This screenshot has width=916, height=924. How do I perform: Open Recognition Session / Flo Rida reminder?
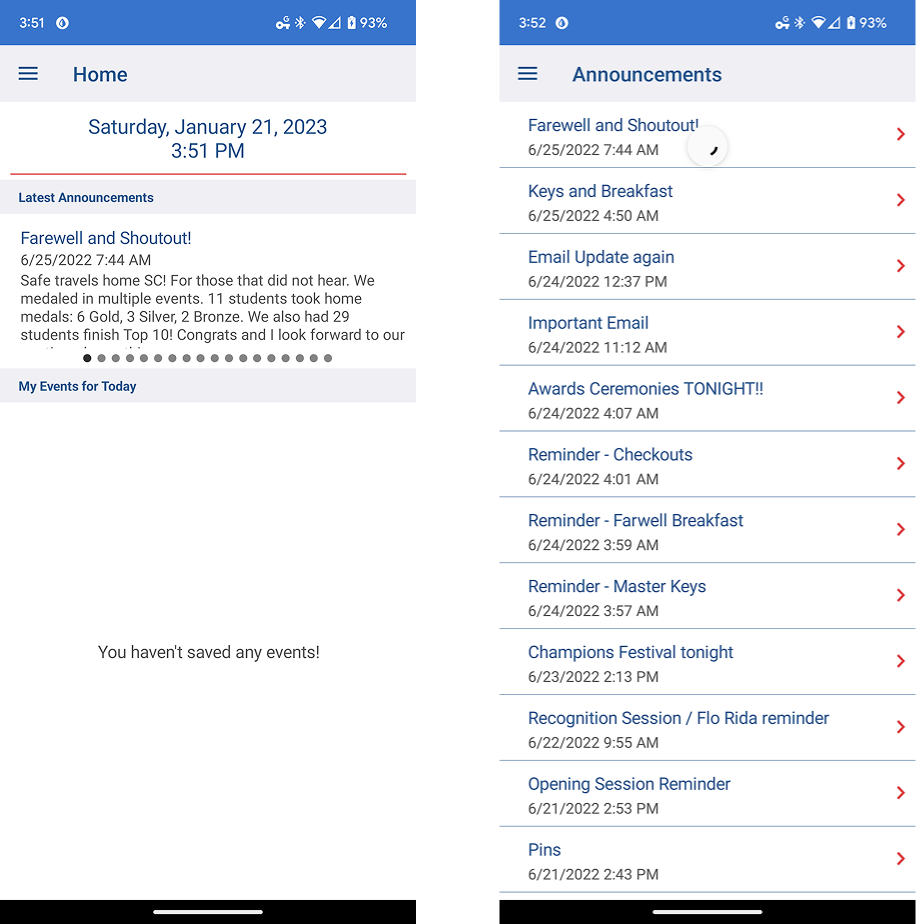[707, 728]
